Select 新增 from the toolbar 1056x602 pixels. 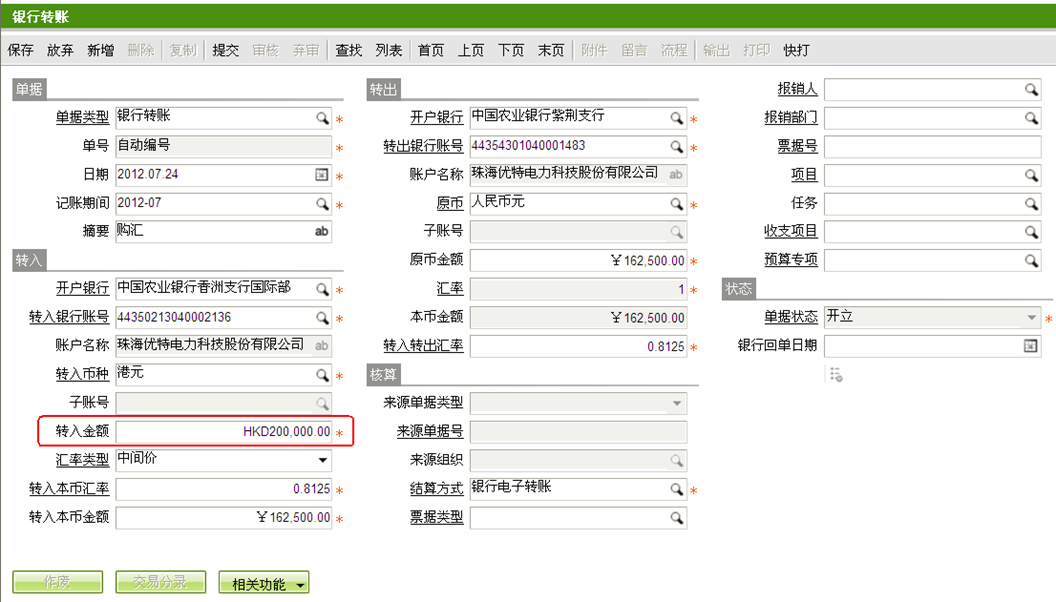[x=100, y=50]
